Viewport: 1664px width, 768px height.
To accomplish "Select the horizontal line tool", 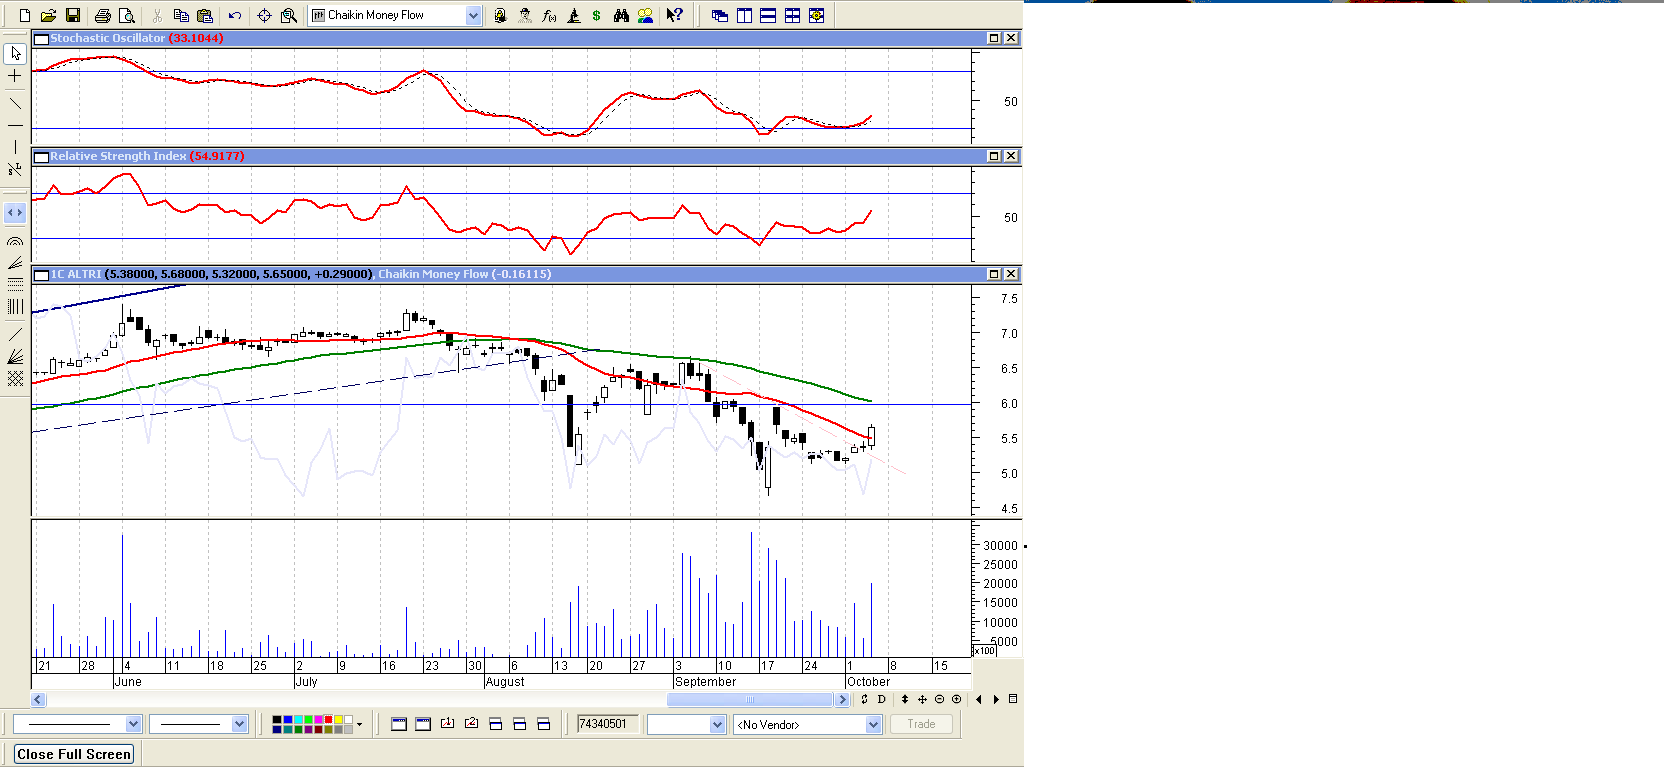I will pyautogui.click(x=15, y=125).
